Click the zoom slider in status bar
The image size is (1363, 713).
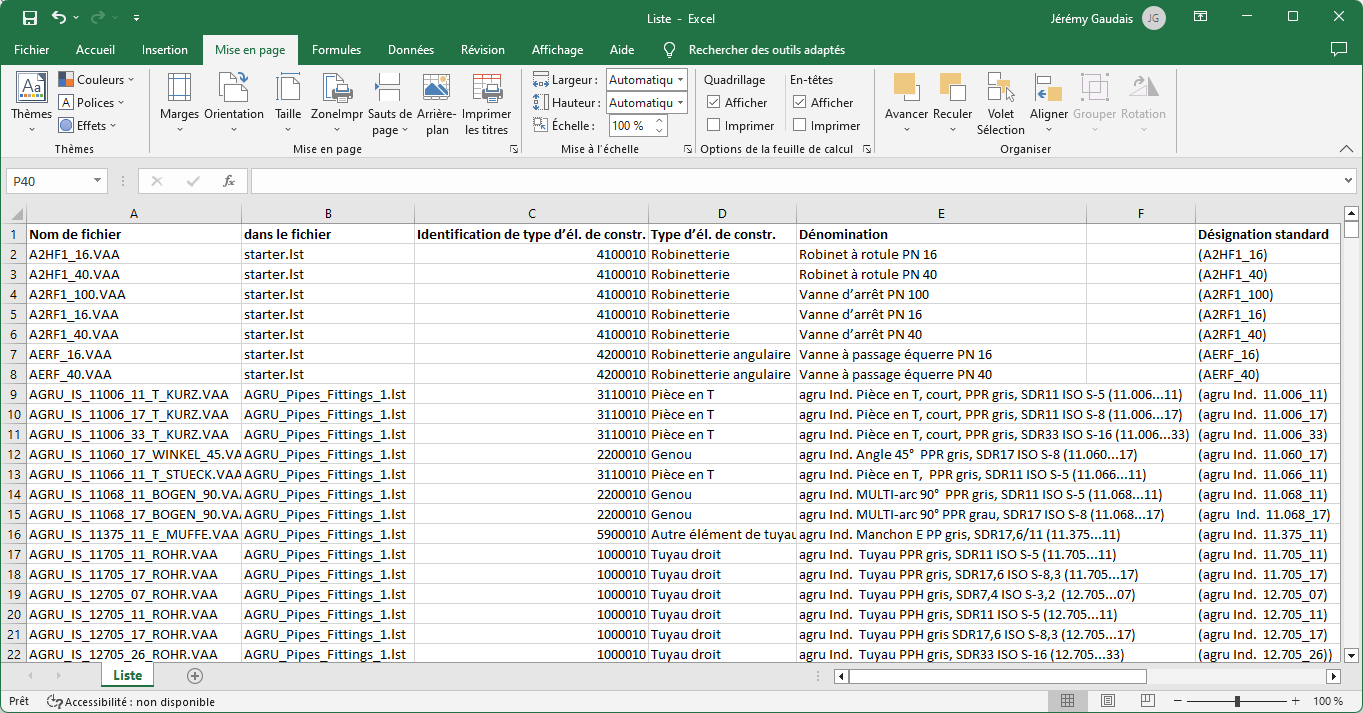click(1237, 701)
